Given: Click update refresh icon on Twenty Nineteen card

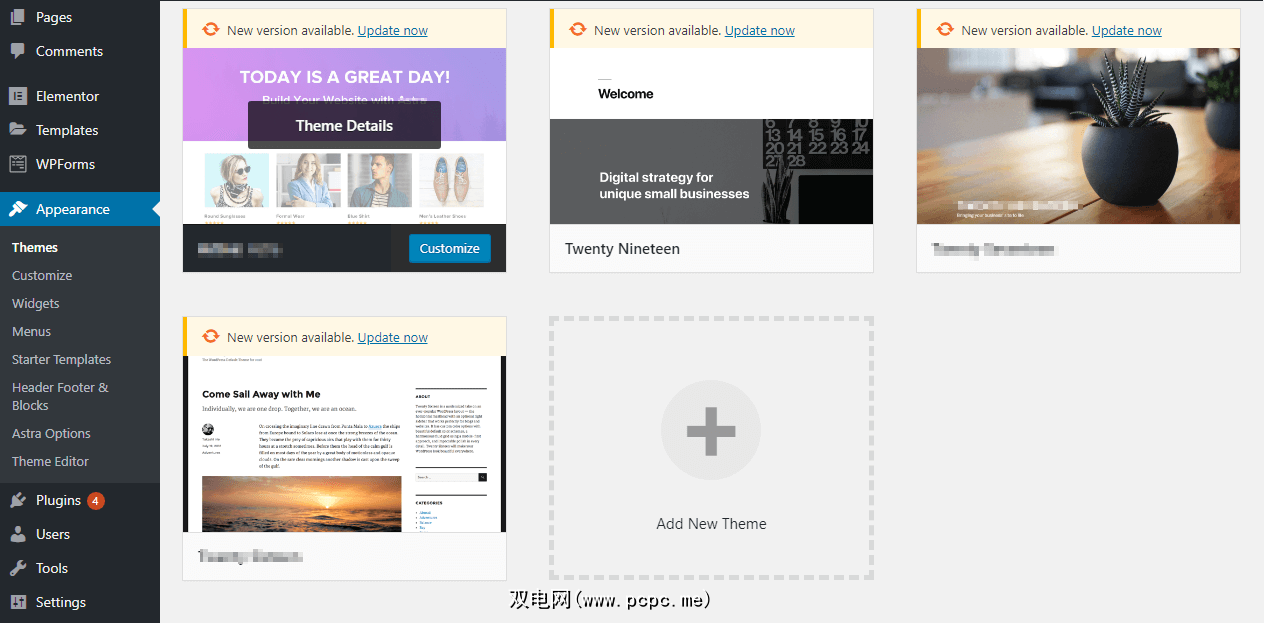Looking at the screenshot, I should click(x=578, y=30).
